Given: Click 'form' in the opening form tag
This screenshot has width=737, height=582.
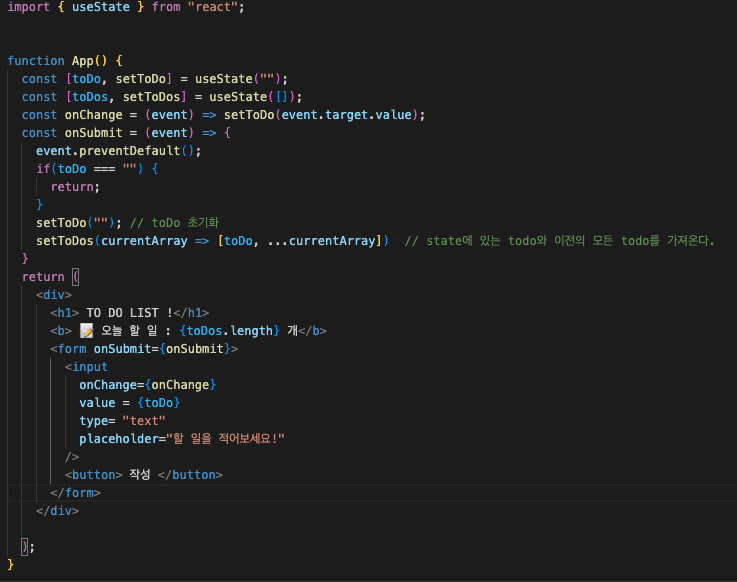Looking at the screenshot, I should 72,349.
